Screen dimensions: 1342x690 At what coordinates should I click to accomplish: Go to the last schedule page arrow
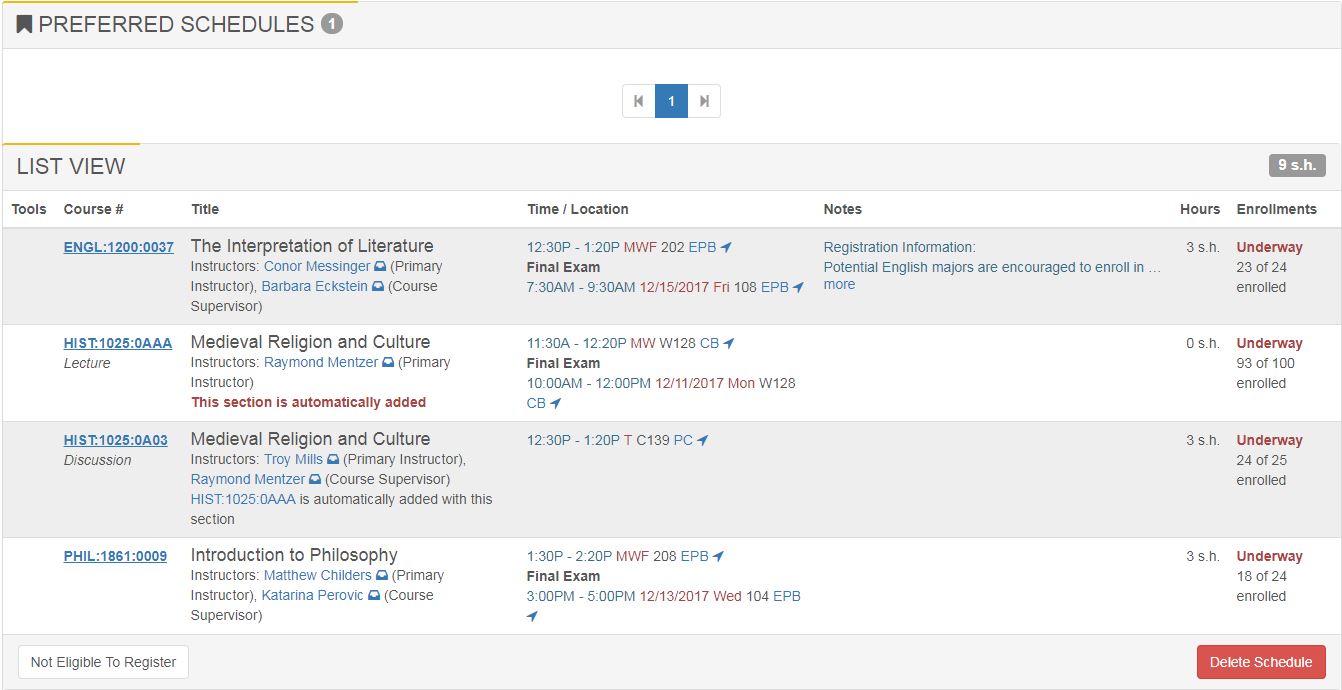704,101
